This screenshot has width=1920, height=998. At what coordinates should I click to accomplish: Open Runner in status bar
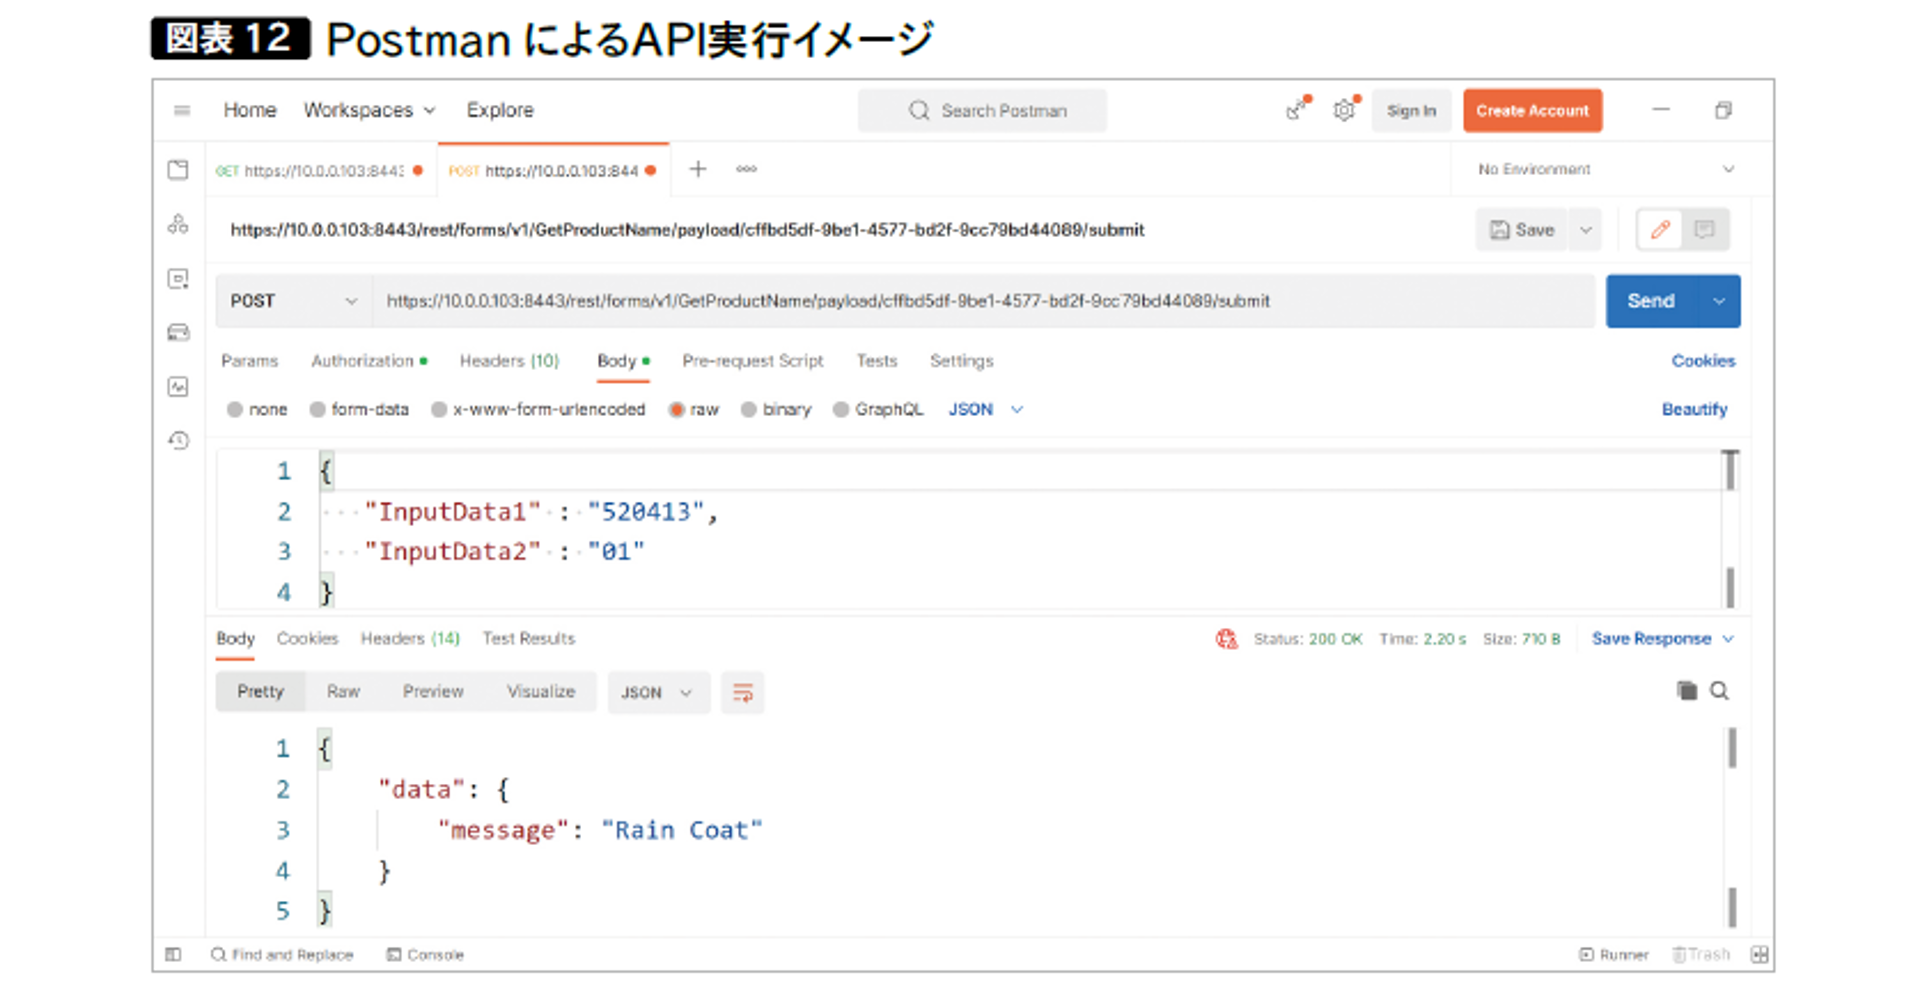pyautogui.click(x=1614, y=954)
